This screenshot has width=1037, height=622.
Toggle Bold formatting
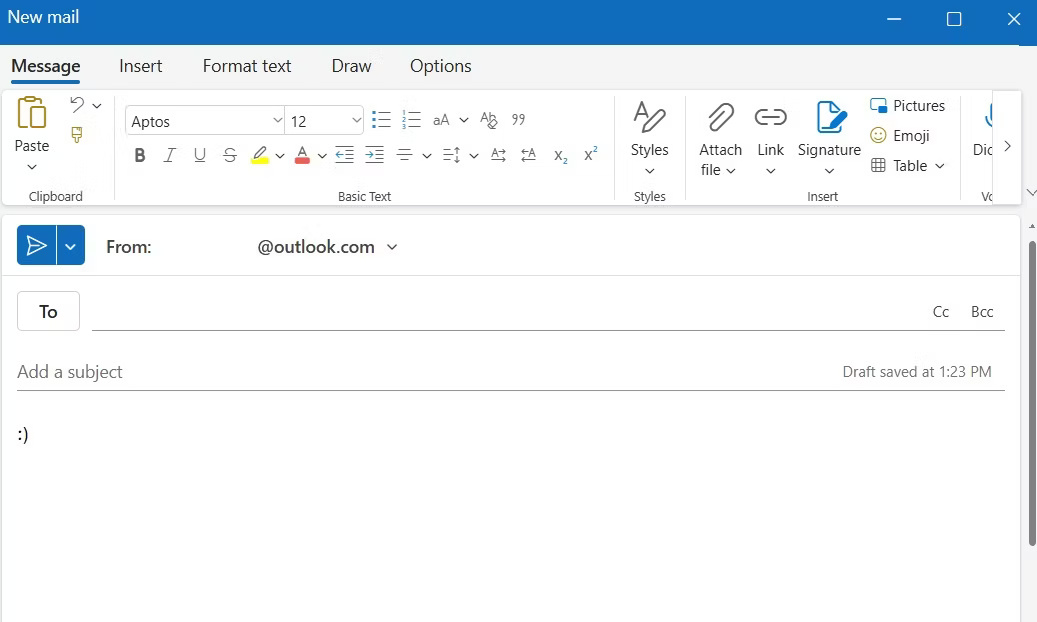[x=140, y=156]
